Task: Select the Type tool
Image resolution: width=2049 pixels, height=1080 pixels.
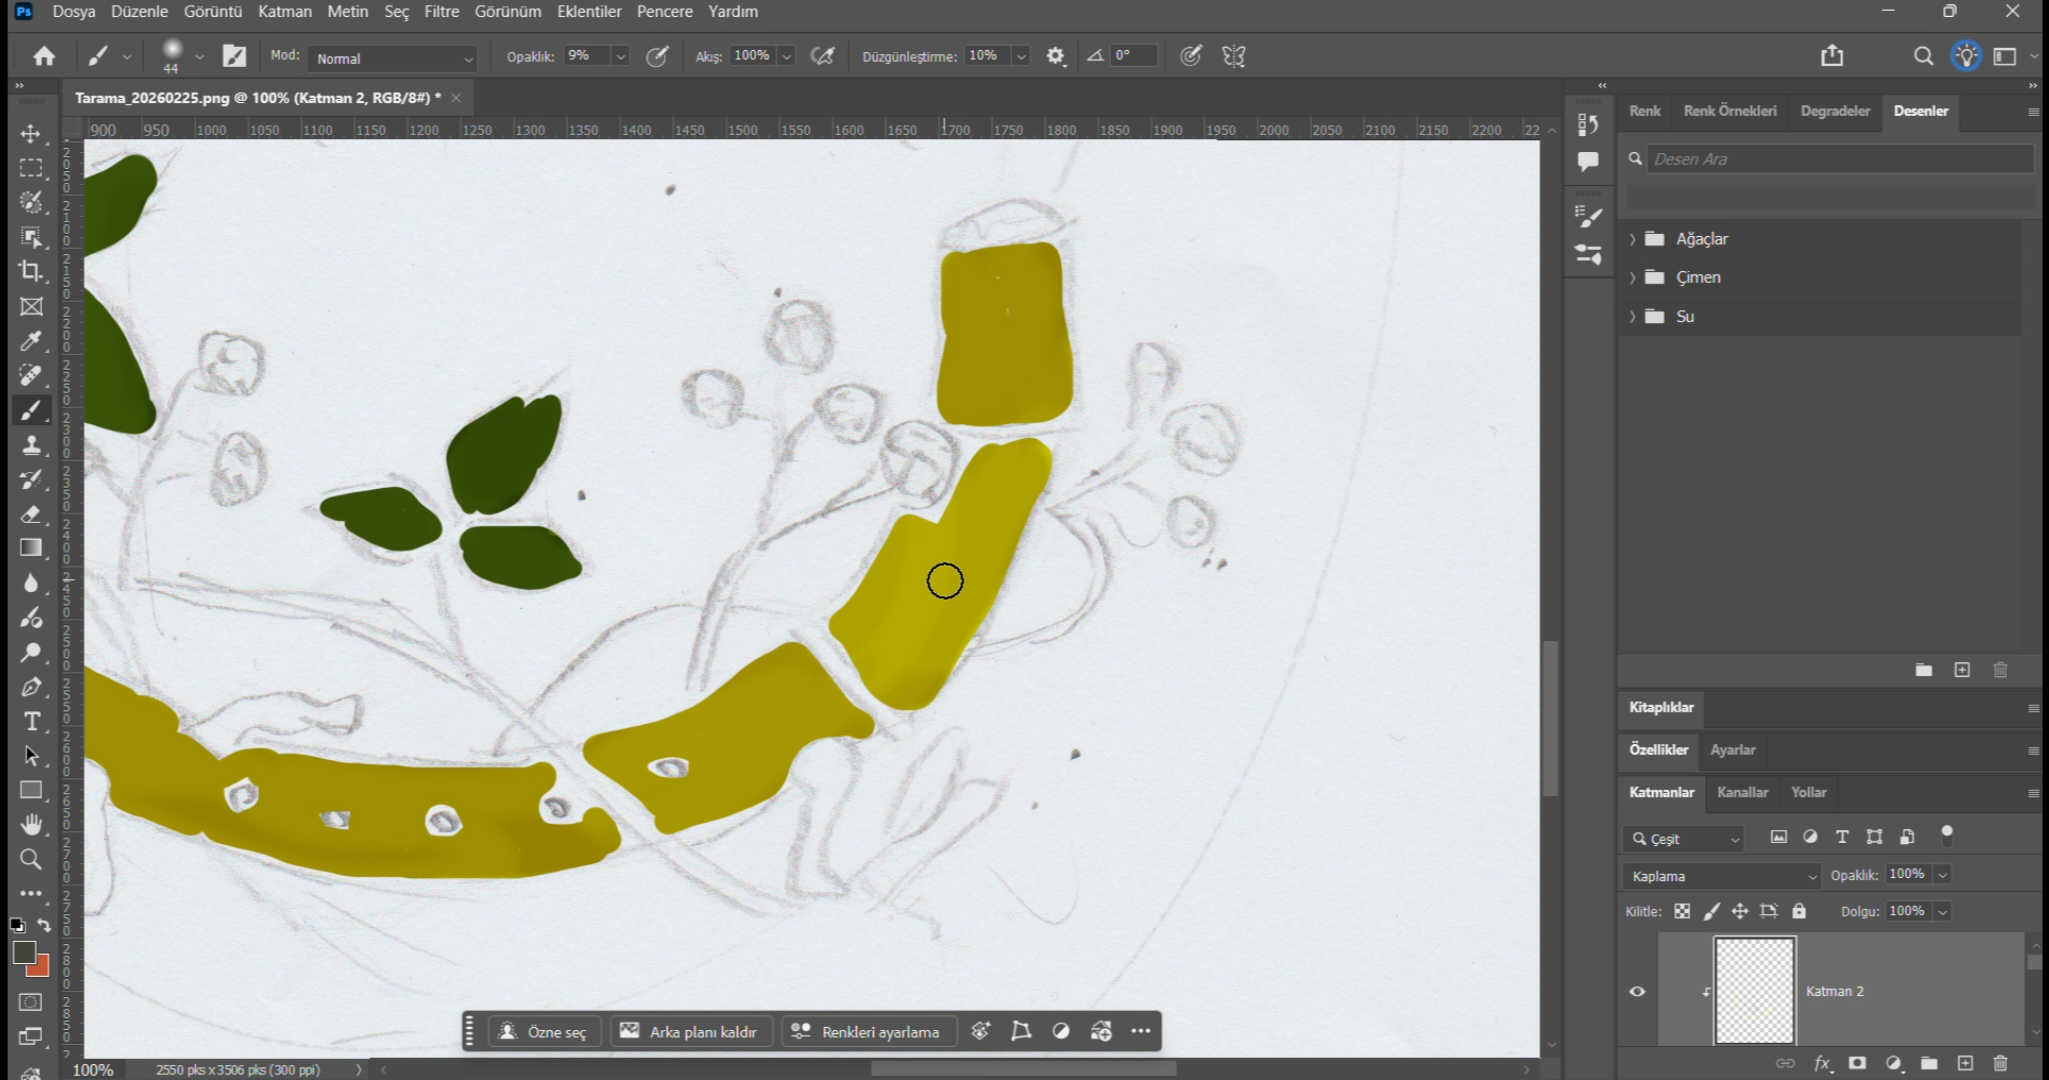Action: tap(31, 721)
